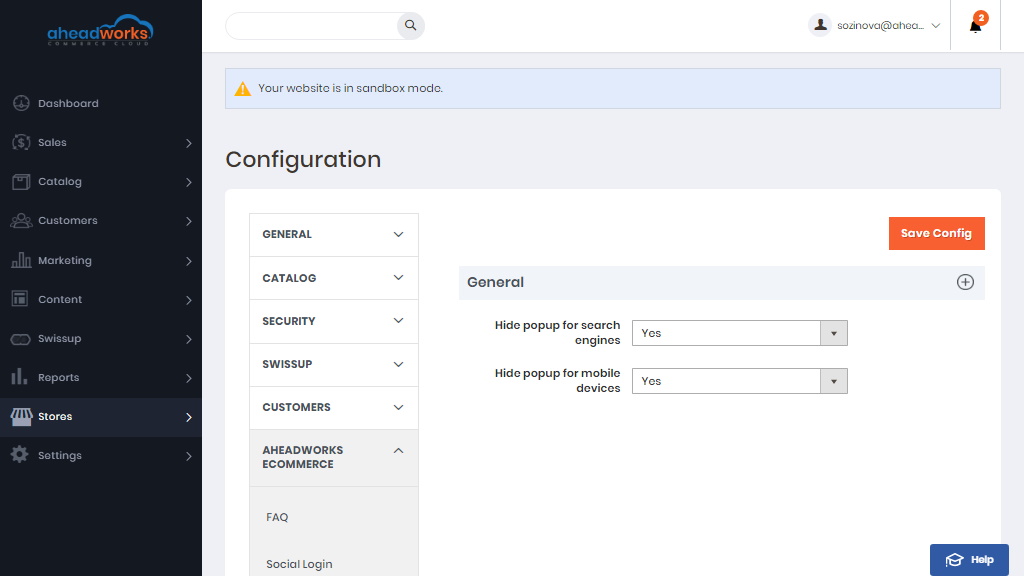
Task: Click the Stores storefront icon
Action: (21, 417)
